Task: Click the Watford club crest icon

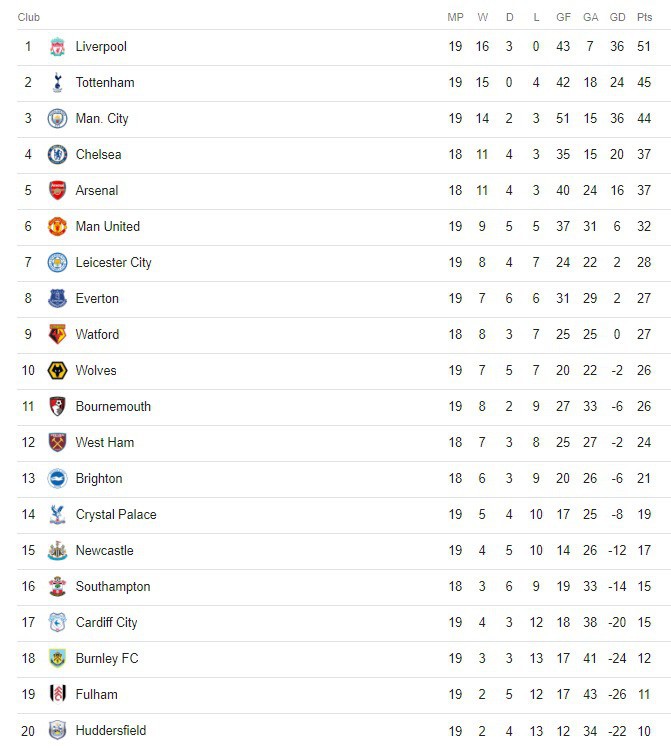Action: [x=57, y=335]
